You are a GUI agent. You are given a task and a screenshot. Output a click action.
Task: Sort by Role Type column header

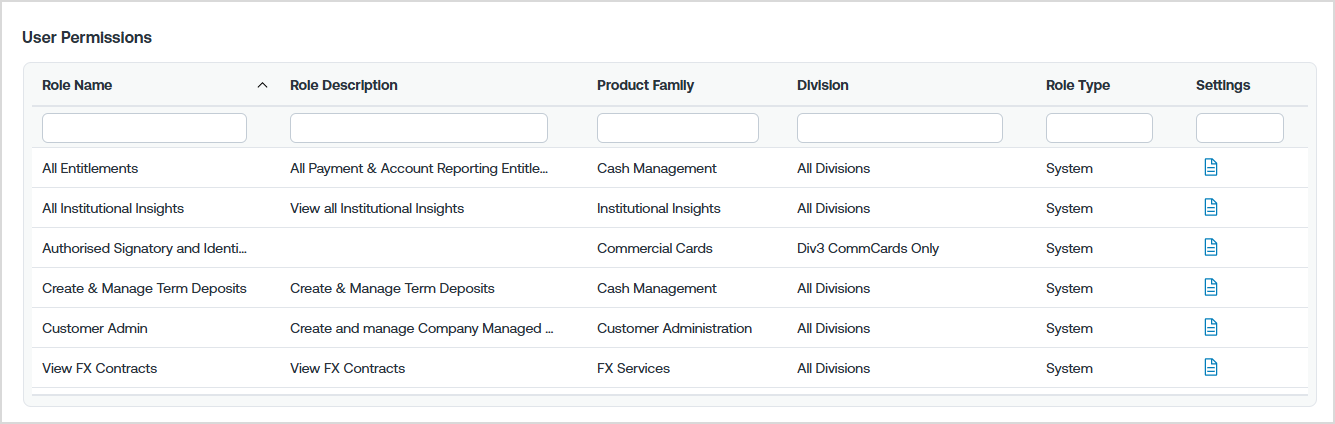click(x=1078, y=85)
